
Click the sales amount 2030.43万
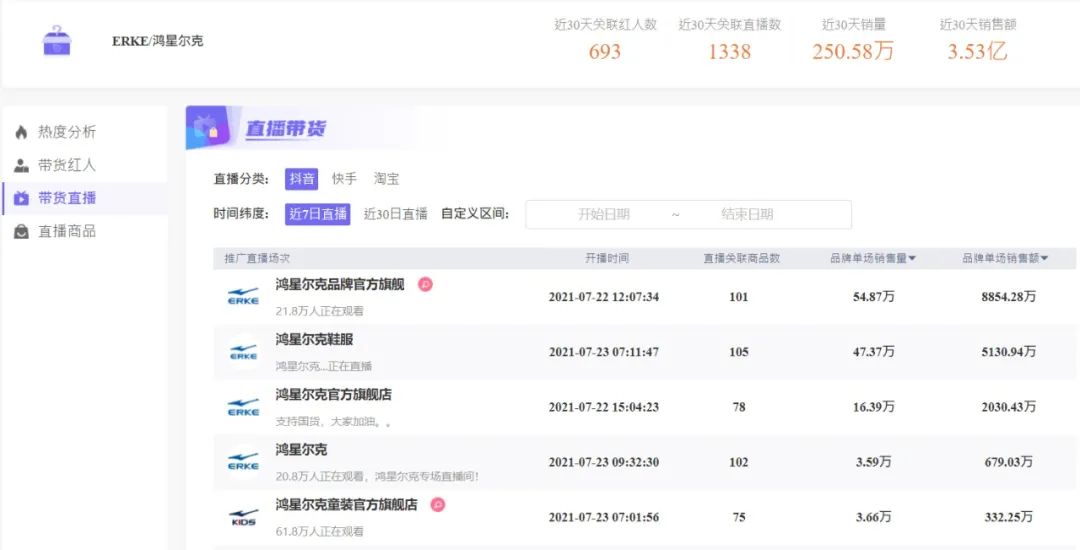pos(1008,407)
